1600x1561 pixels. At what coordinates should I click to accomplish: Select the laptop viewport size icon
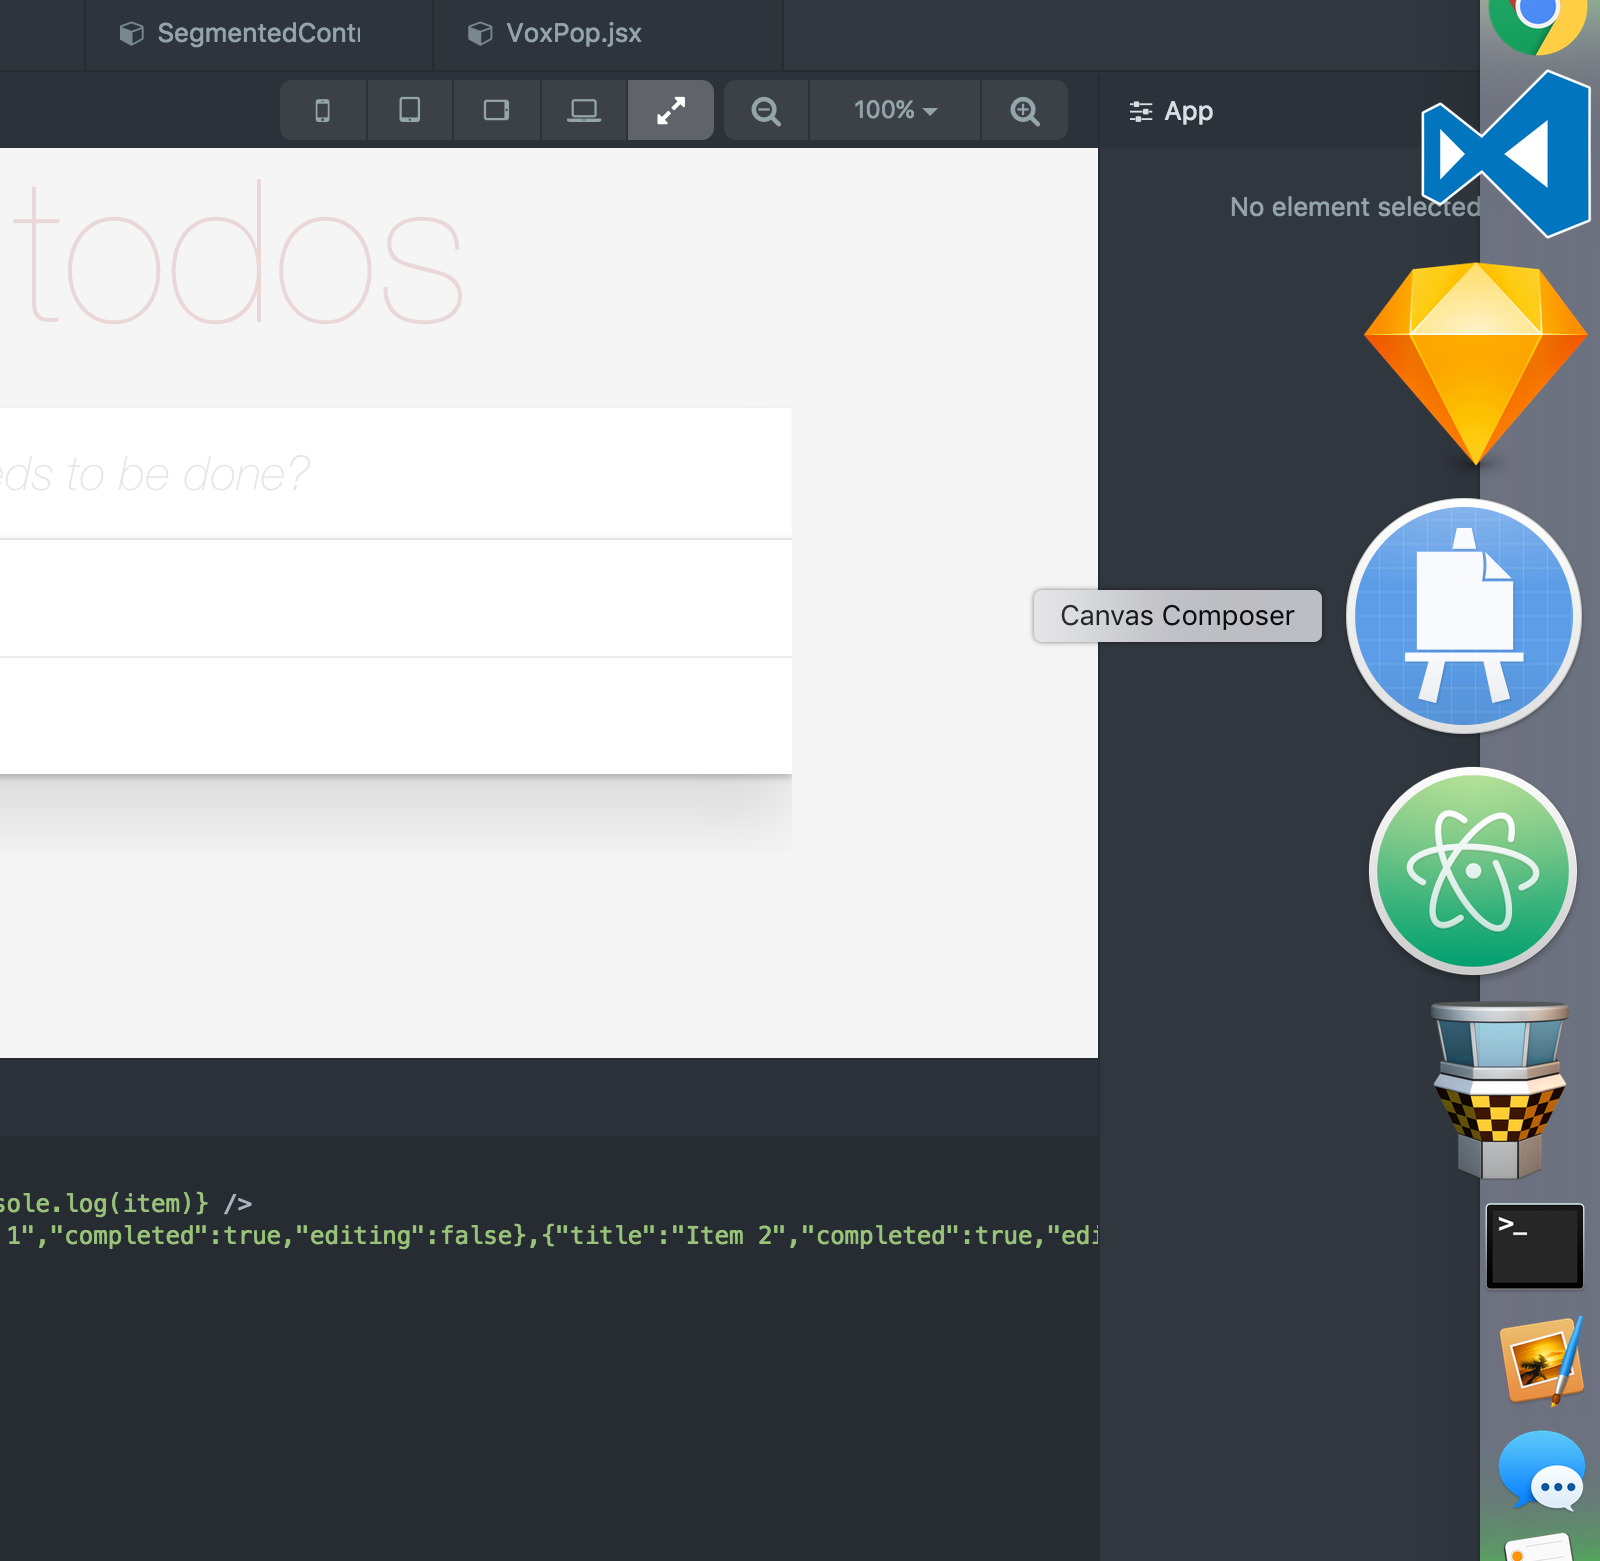click(x=584, y=110)
